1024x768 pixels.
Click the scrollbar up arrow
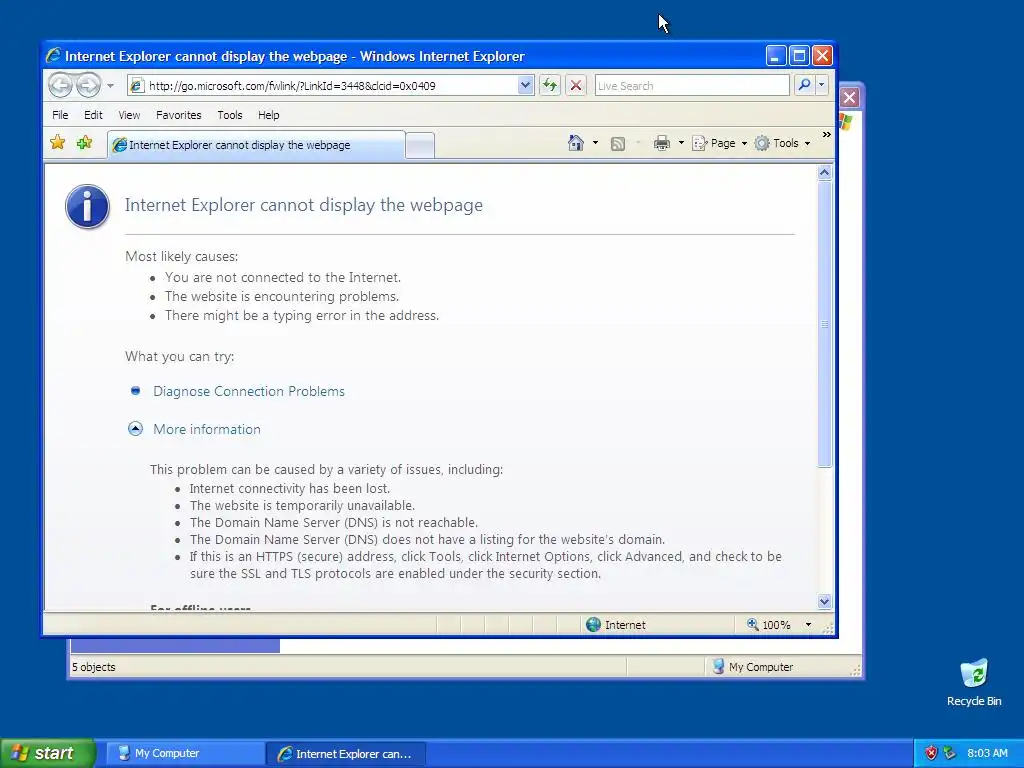click(824, 172)
